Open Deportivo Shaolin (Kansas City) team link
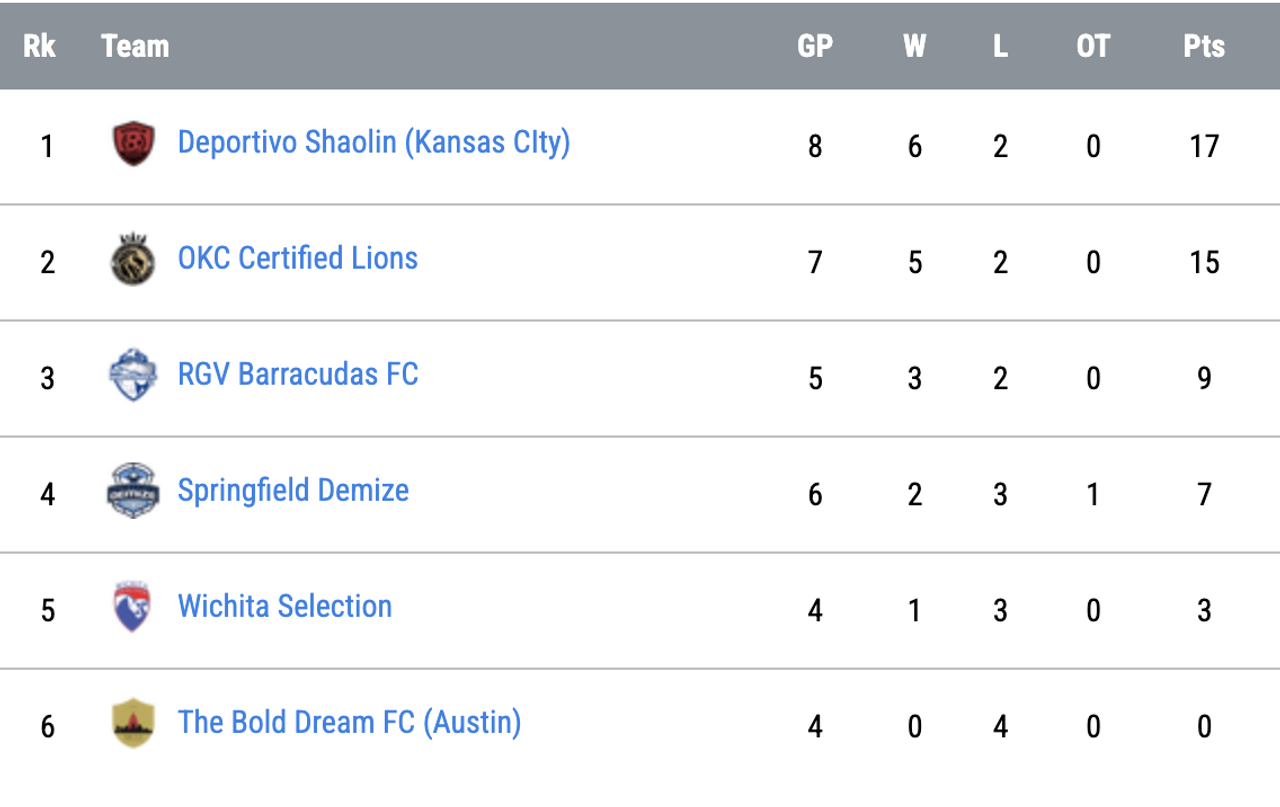Screen dimensions: 1280x807 [373, 143]
